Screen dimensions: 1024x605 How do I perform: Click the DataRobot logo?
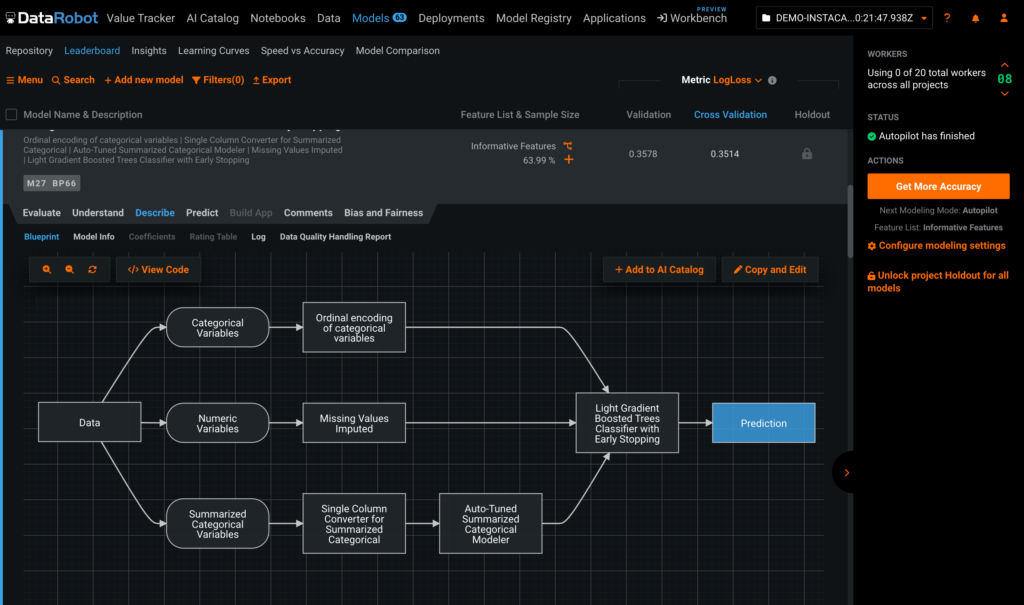pyautogui.click(x=52, y=18)
